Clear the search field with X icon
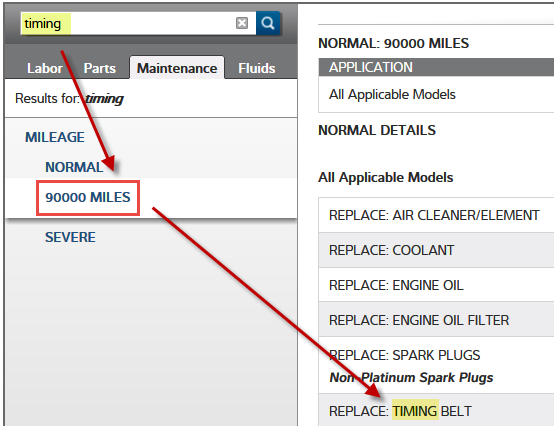 click(x=242, y=23)
